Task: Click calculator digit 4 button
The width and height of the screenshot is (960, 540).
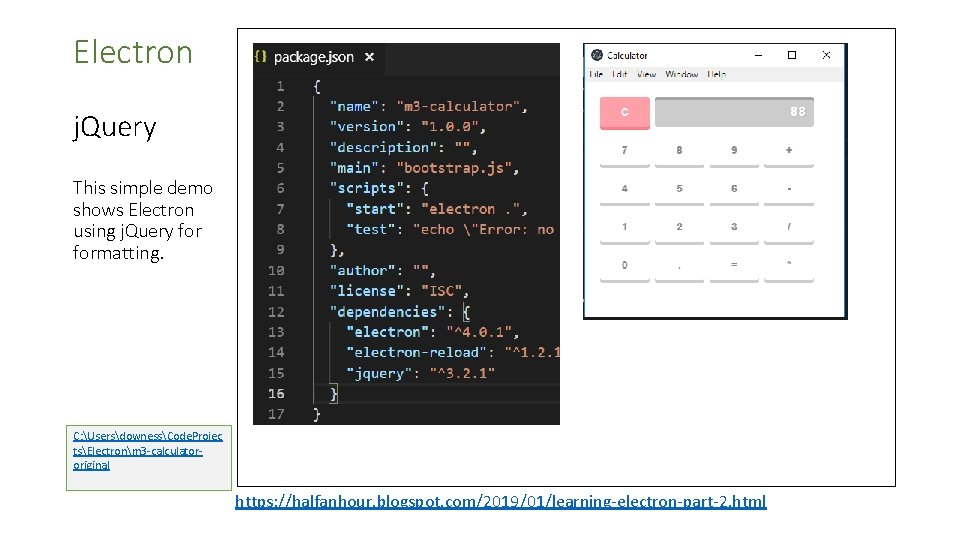Action: pos(624,190)
